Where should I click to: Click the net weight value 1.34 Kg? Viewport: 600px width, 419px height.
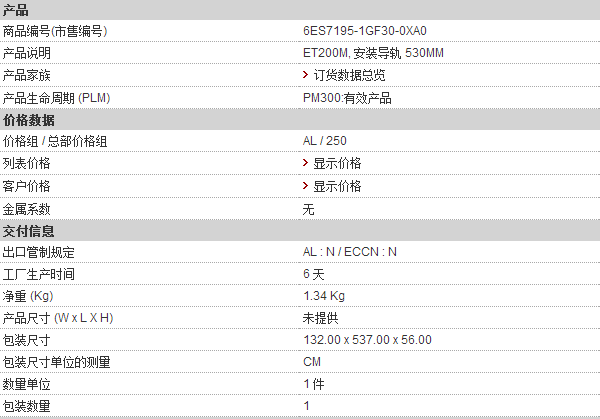tap(324, 296)
